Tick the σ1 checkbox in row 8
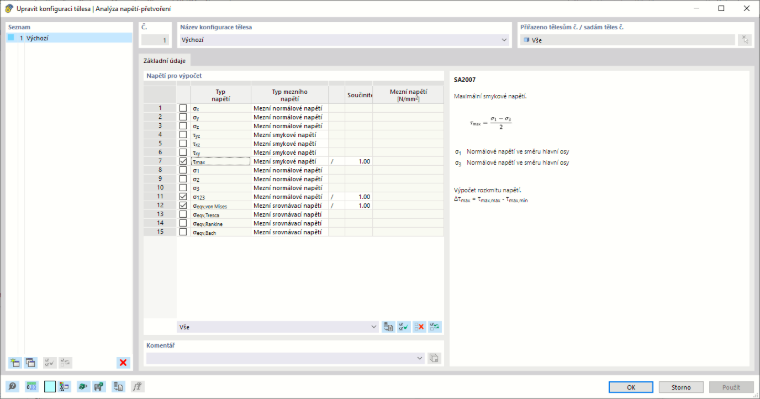 183,170
